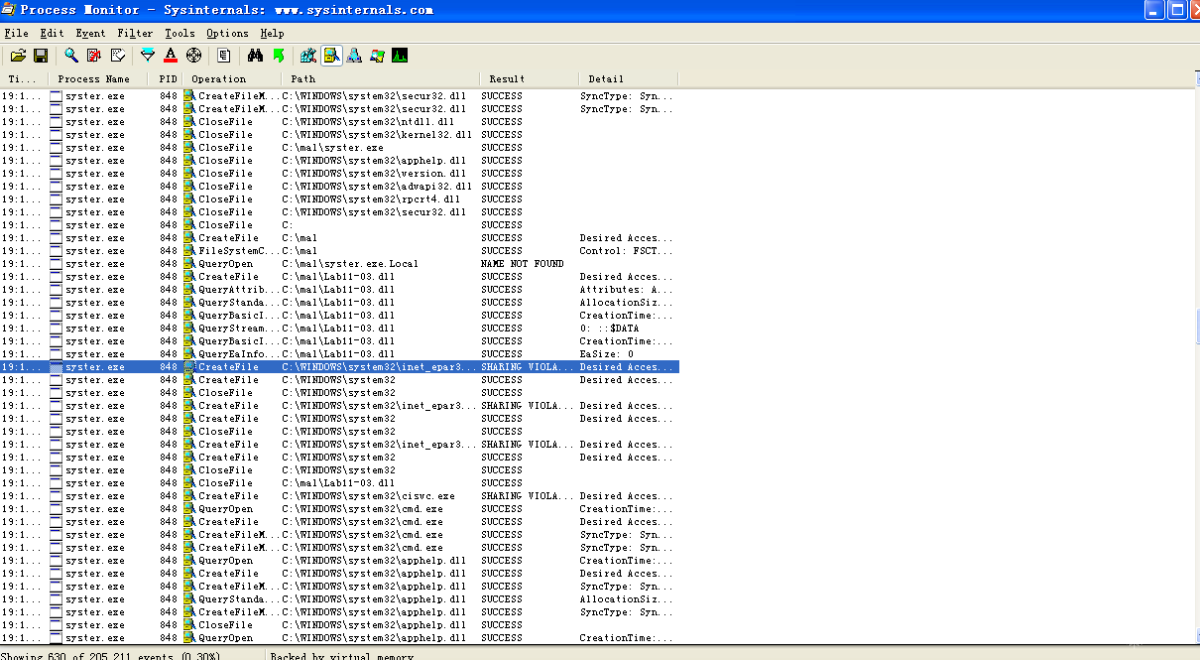Image resolution: width=1200 pixels, height=660 pixels.
Task: Toggle Show Profiling Events graph icon
Action: [x=400, y=56]
